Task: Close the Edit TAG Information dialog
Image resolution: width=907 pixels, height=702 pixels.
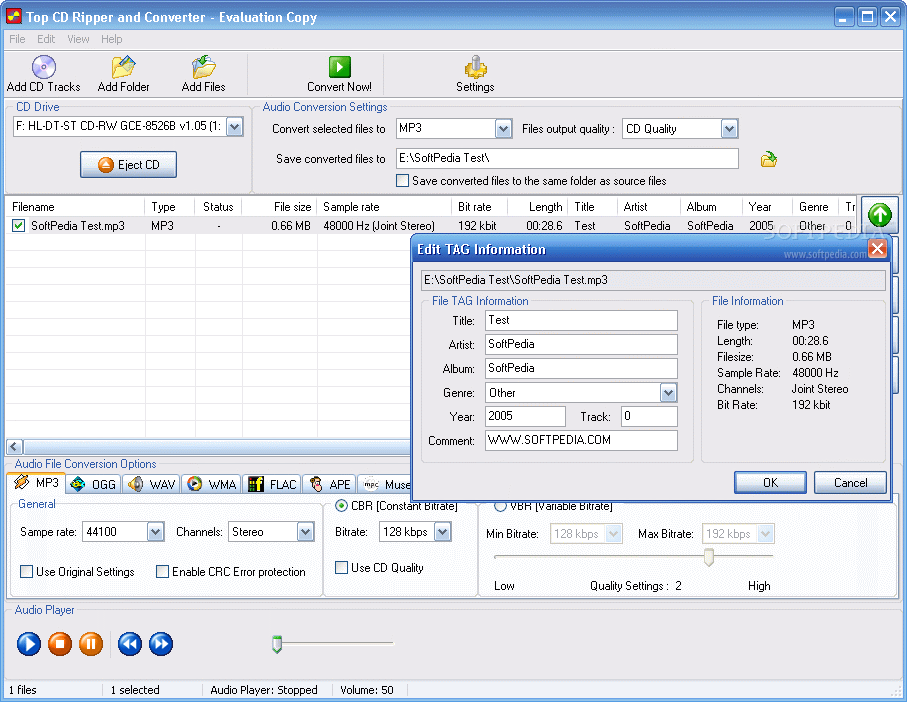Action: coord(877,249)
